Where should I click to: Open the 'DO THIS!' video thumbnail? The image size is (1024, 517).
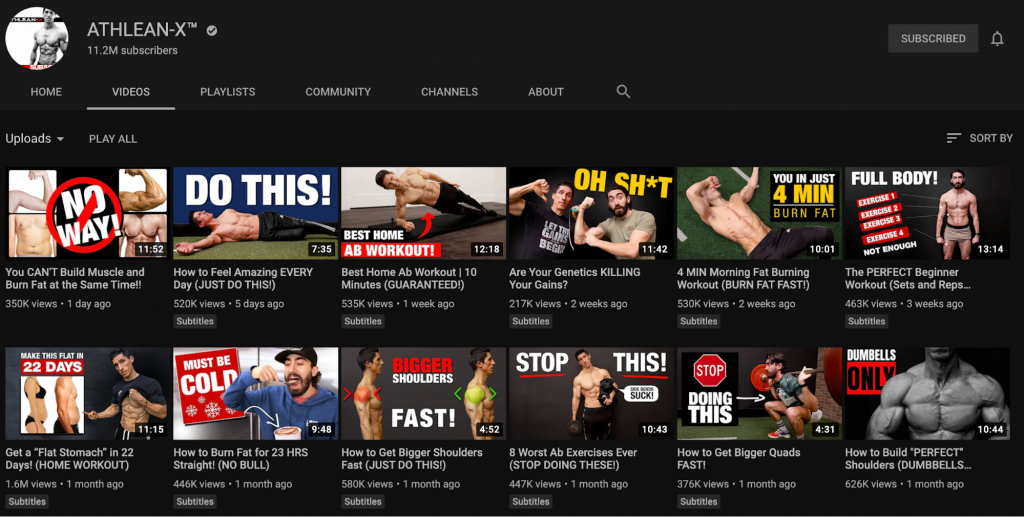tap(255, 213)
